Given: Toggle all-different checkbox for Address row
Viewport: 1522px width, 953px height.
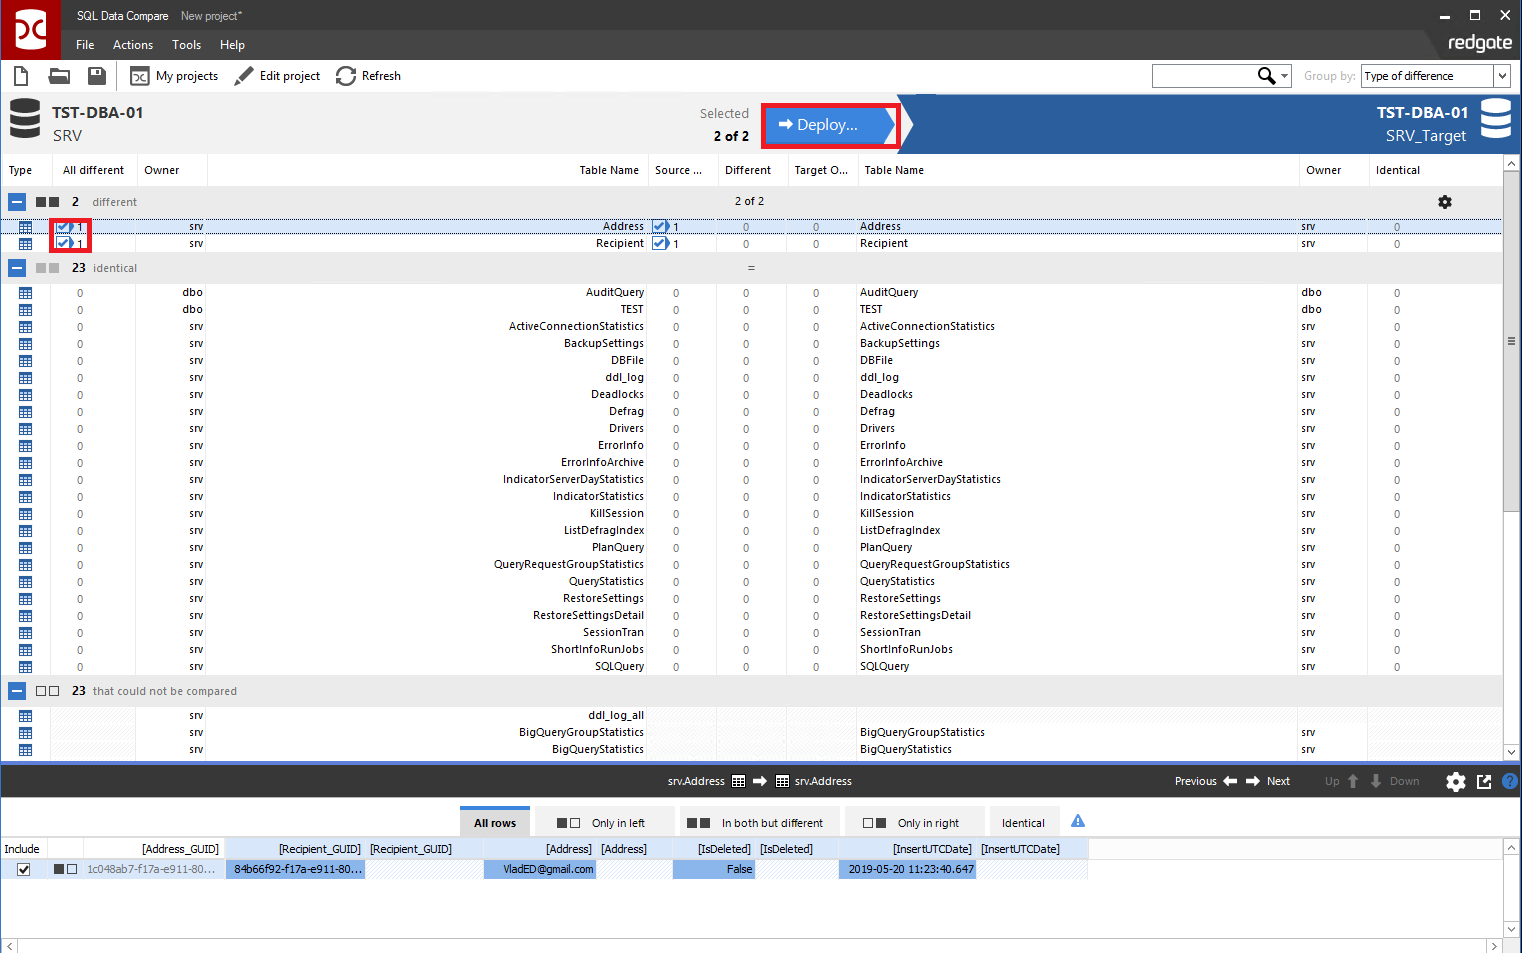Looking at the screenshot, I should click(x=64, y=227).
